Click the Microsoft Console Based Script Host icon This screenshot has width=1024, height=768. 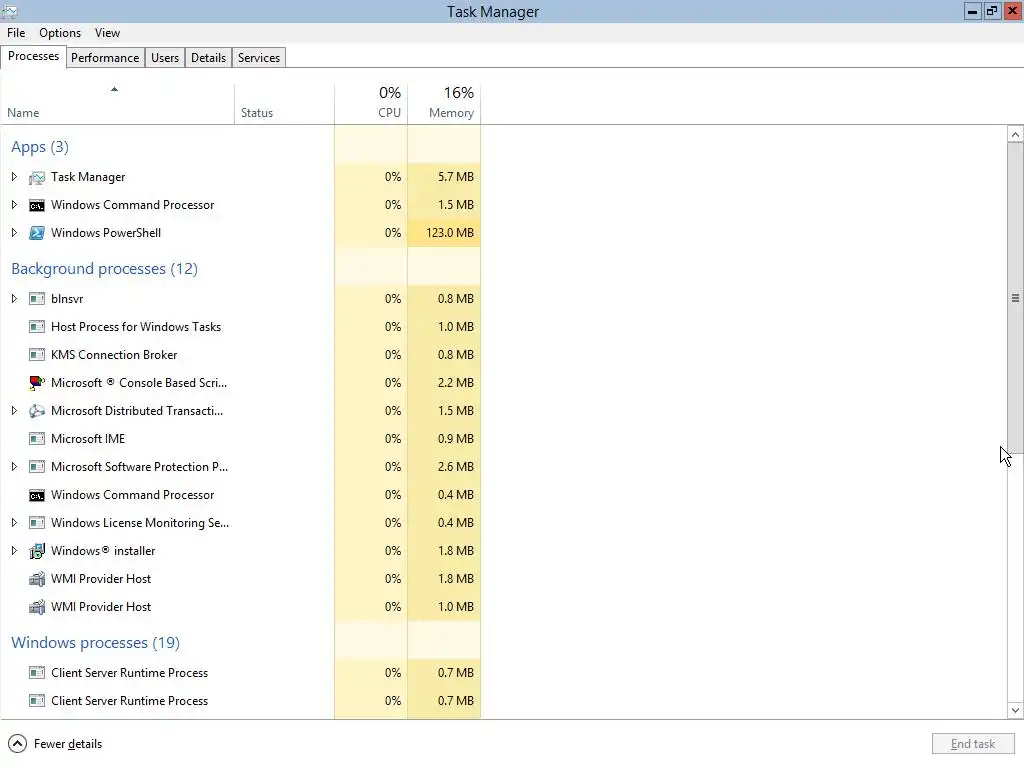point(37,383)
